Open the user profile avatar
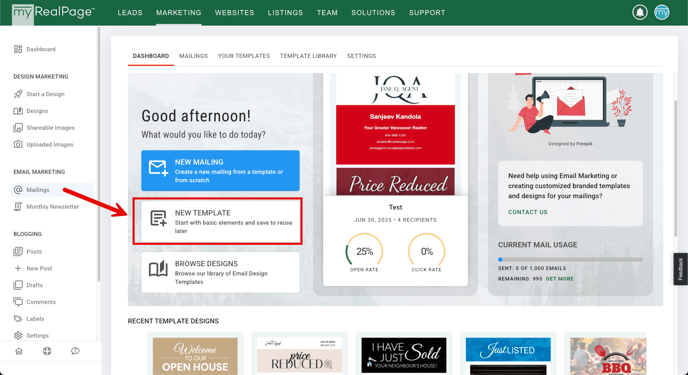Screen dimensions: 688x375 pyautogui.click(x=662, y=12)
